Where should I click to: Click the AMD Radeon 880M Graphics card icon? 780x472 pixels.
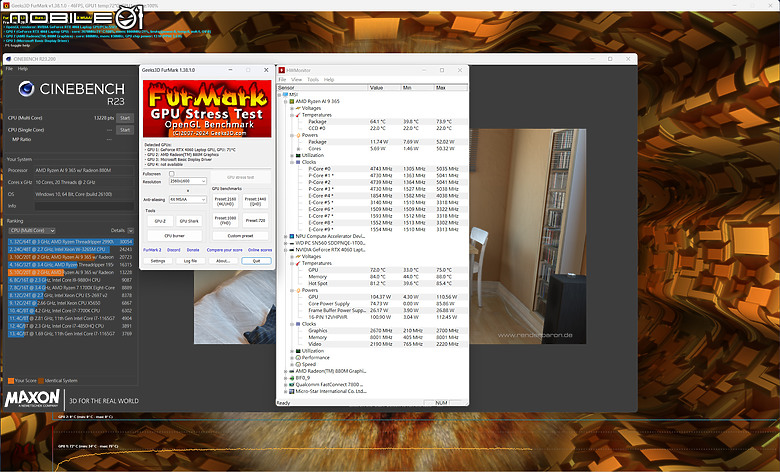292,371
